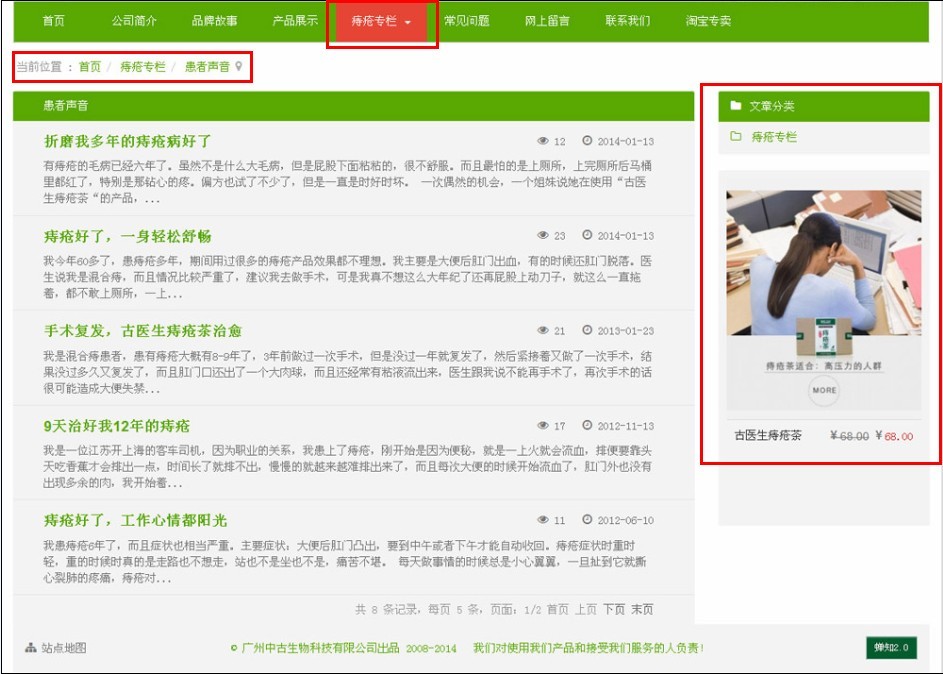Open the 公司简介 menu item

134,21
